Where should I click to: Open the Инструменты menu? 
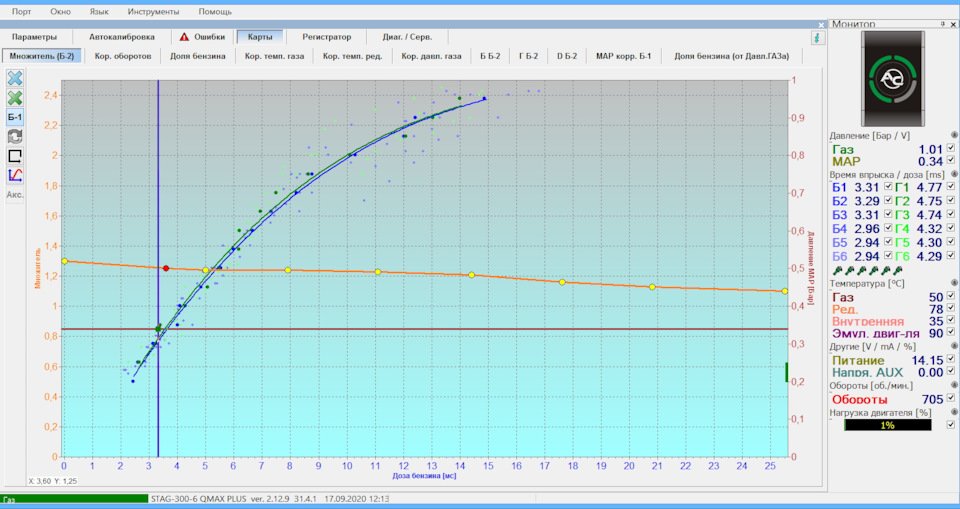(x=153, y=11)
